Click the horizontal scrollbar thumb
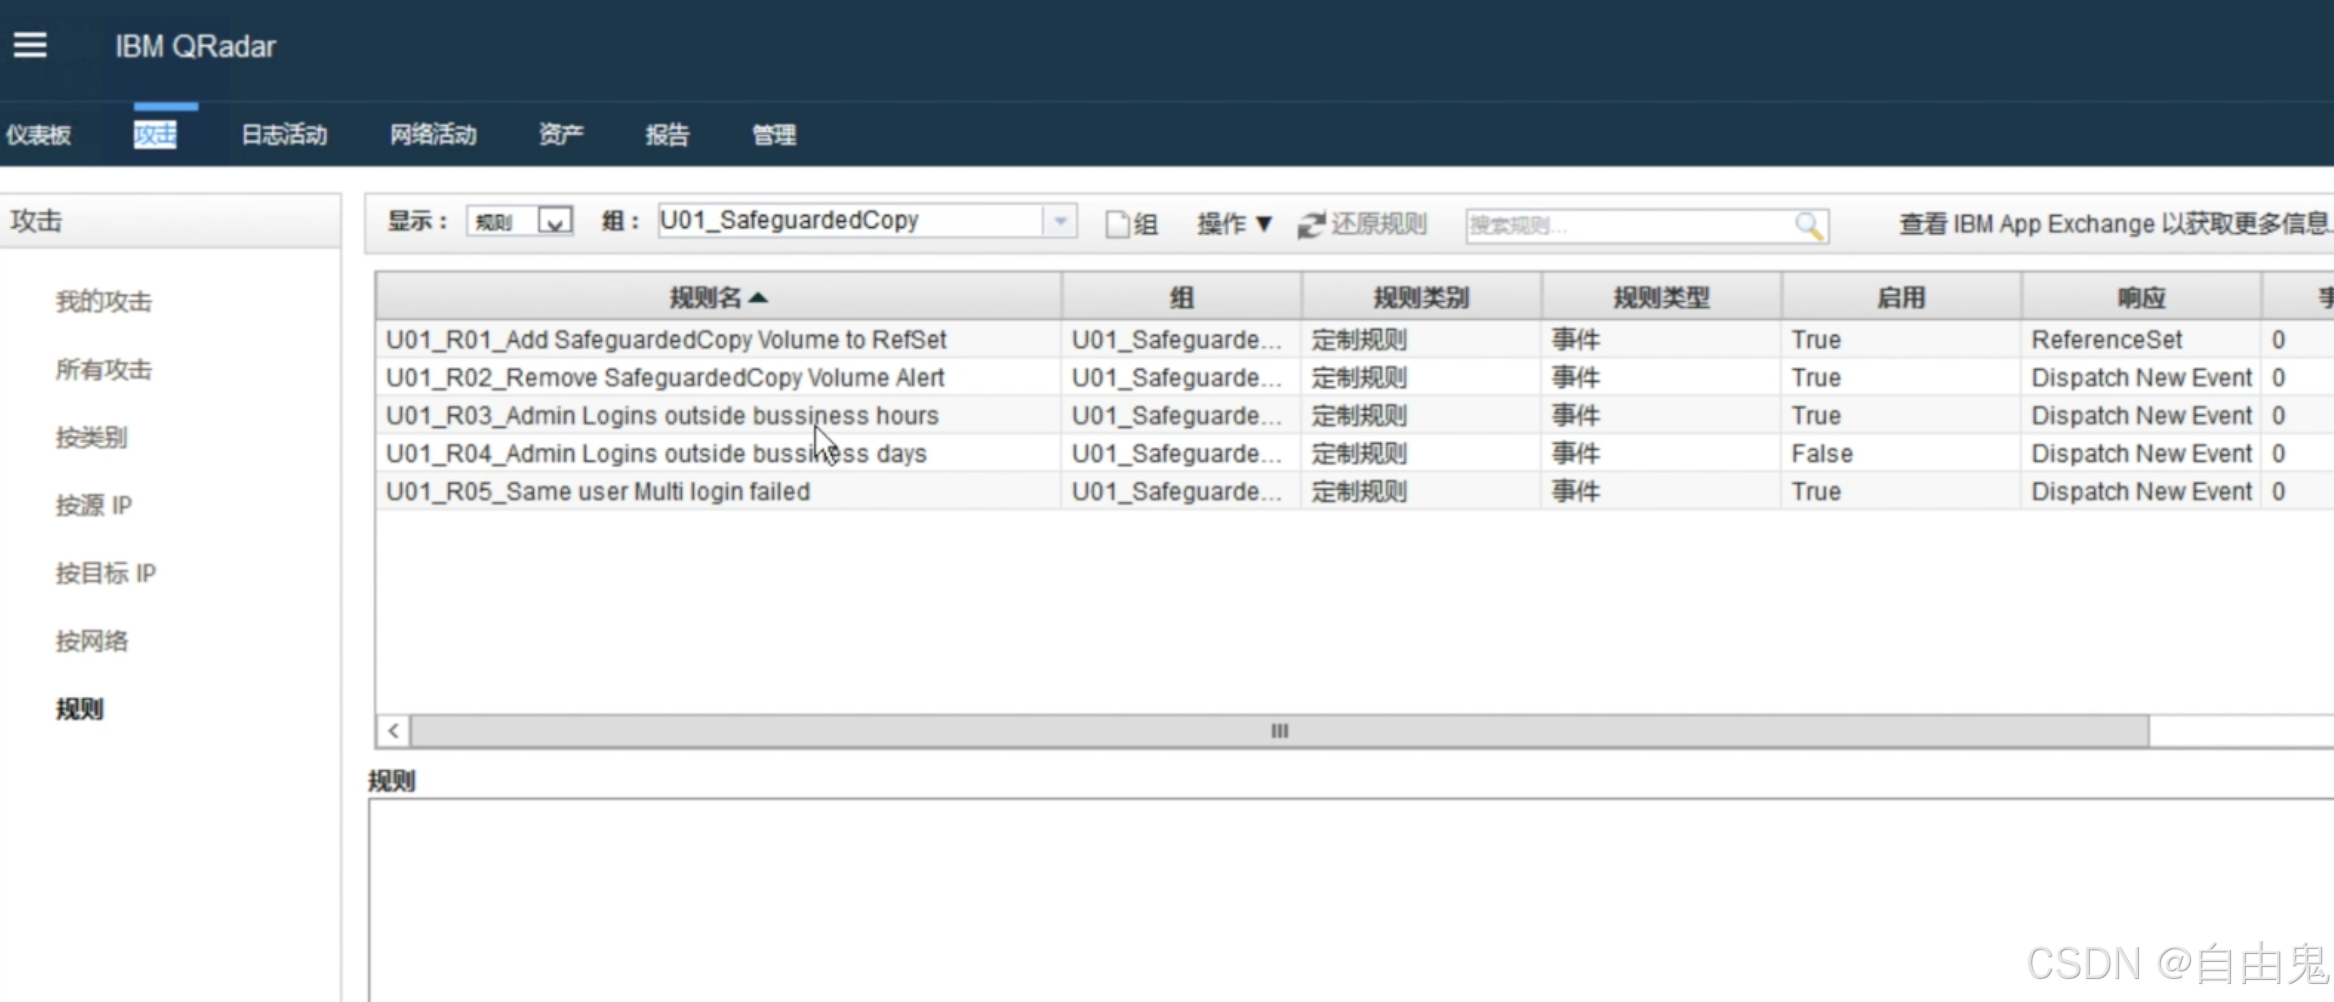The height and width of the screenshot is (1002, 2334). 1279,731
